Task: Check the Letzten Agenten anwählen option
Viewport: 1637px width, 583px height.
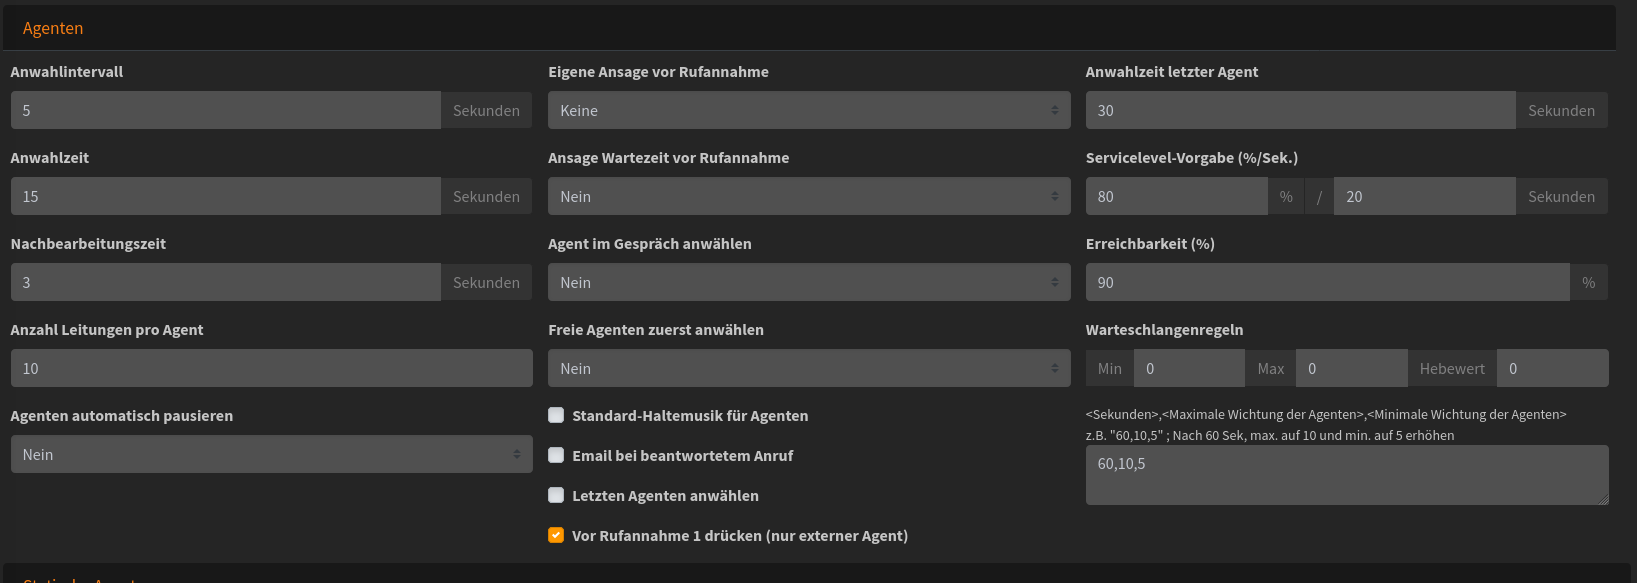Action: click(x=556, y=495)
